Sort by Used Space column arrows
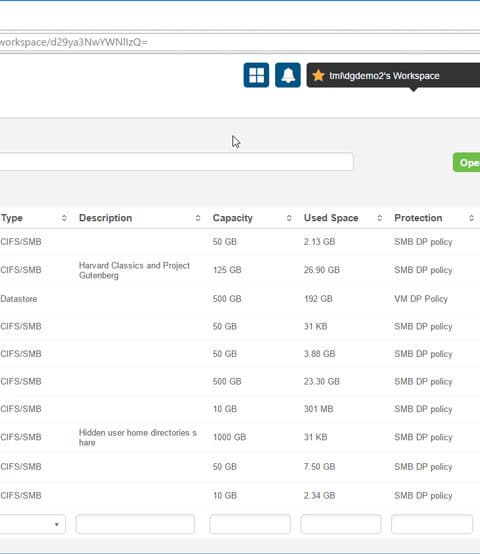 click(x=379, y=218)
